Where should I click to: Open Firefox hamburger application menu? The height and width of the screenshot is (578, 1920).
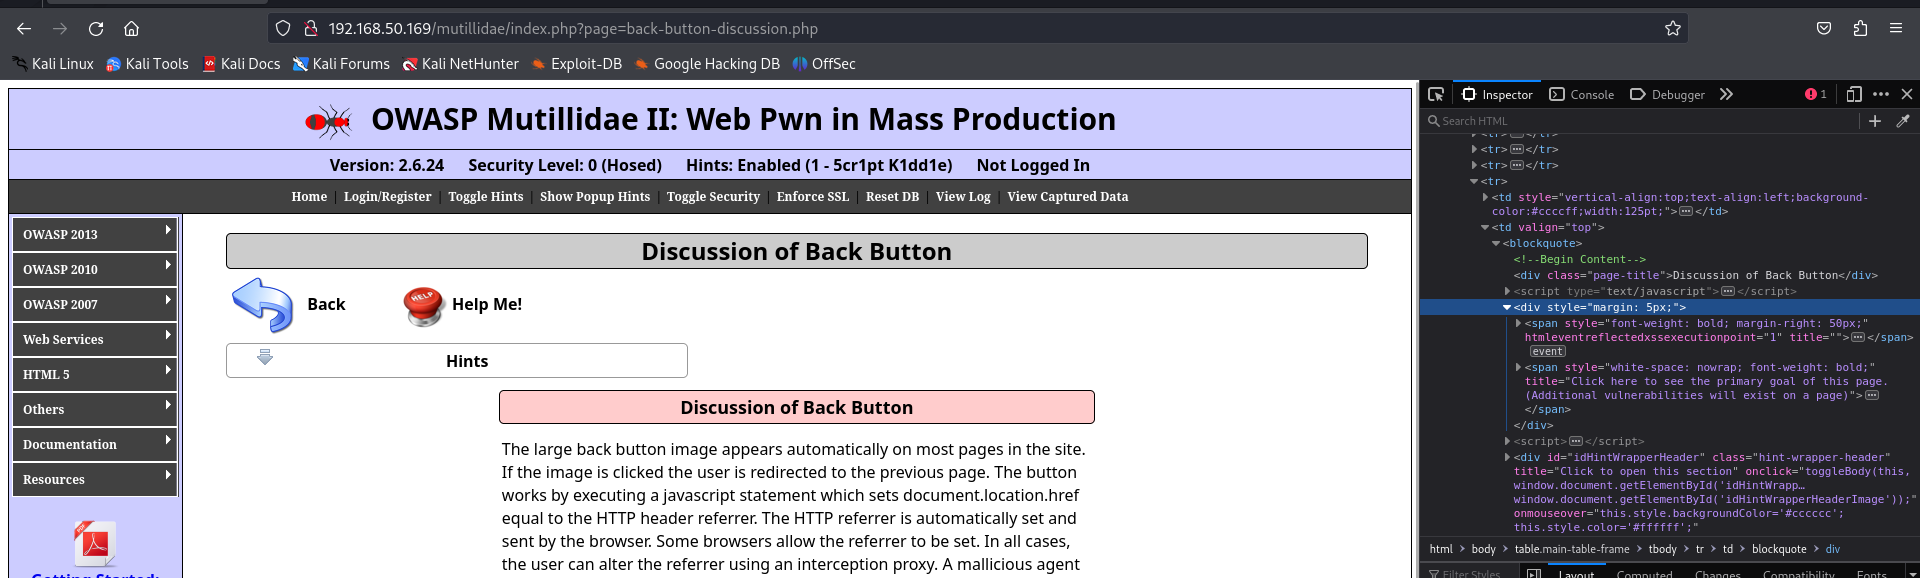1896,29
